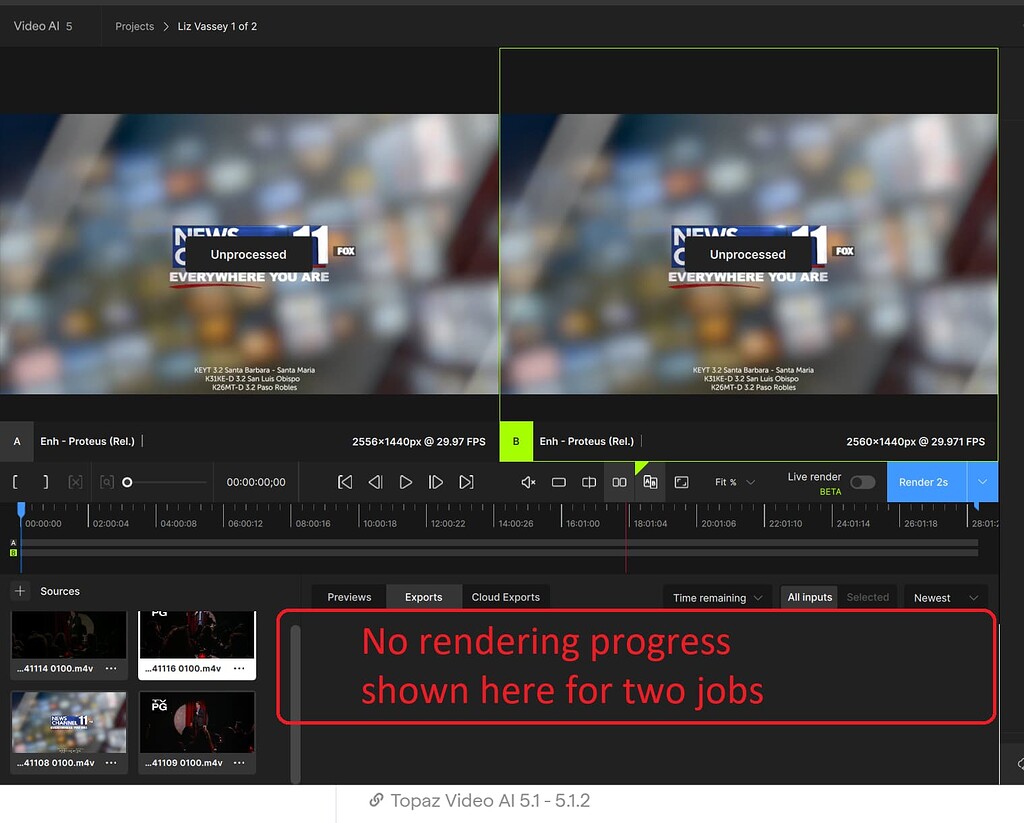This screenshot has height=823, width=1024.
Task: Enable the Live render beta toggle
Action: click(861, 481)
